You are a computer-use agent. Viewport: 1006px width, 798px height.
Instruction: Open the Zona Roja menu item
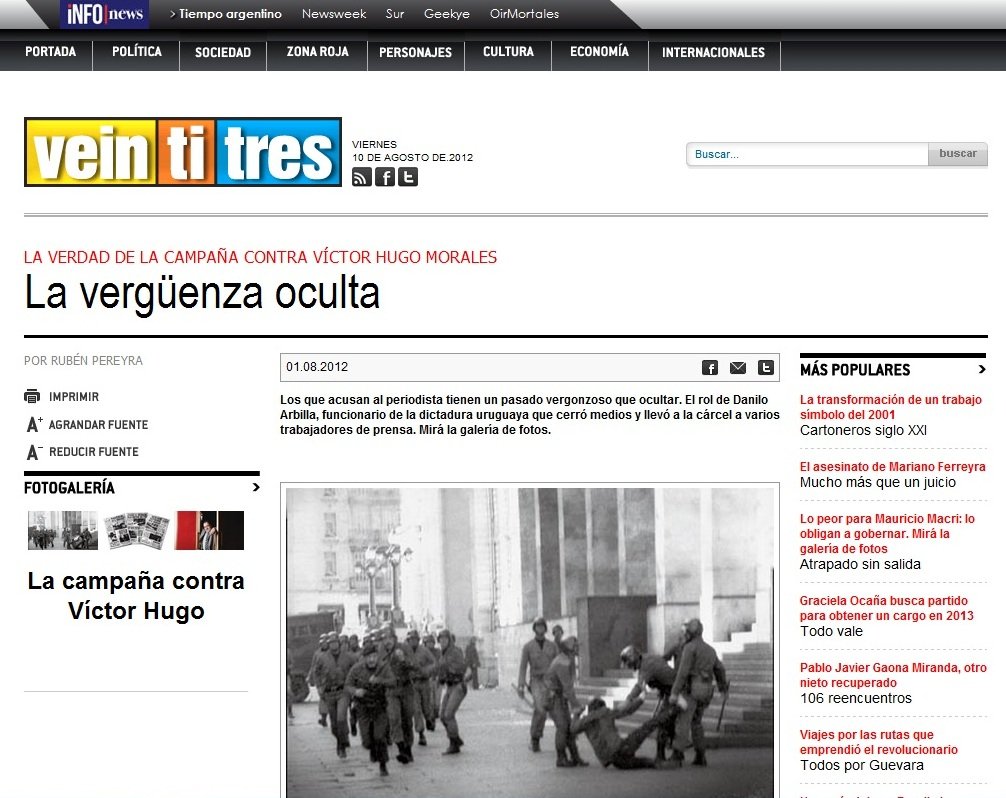tap(316, 52)
